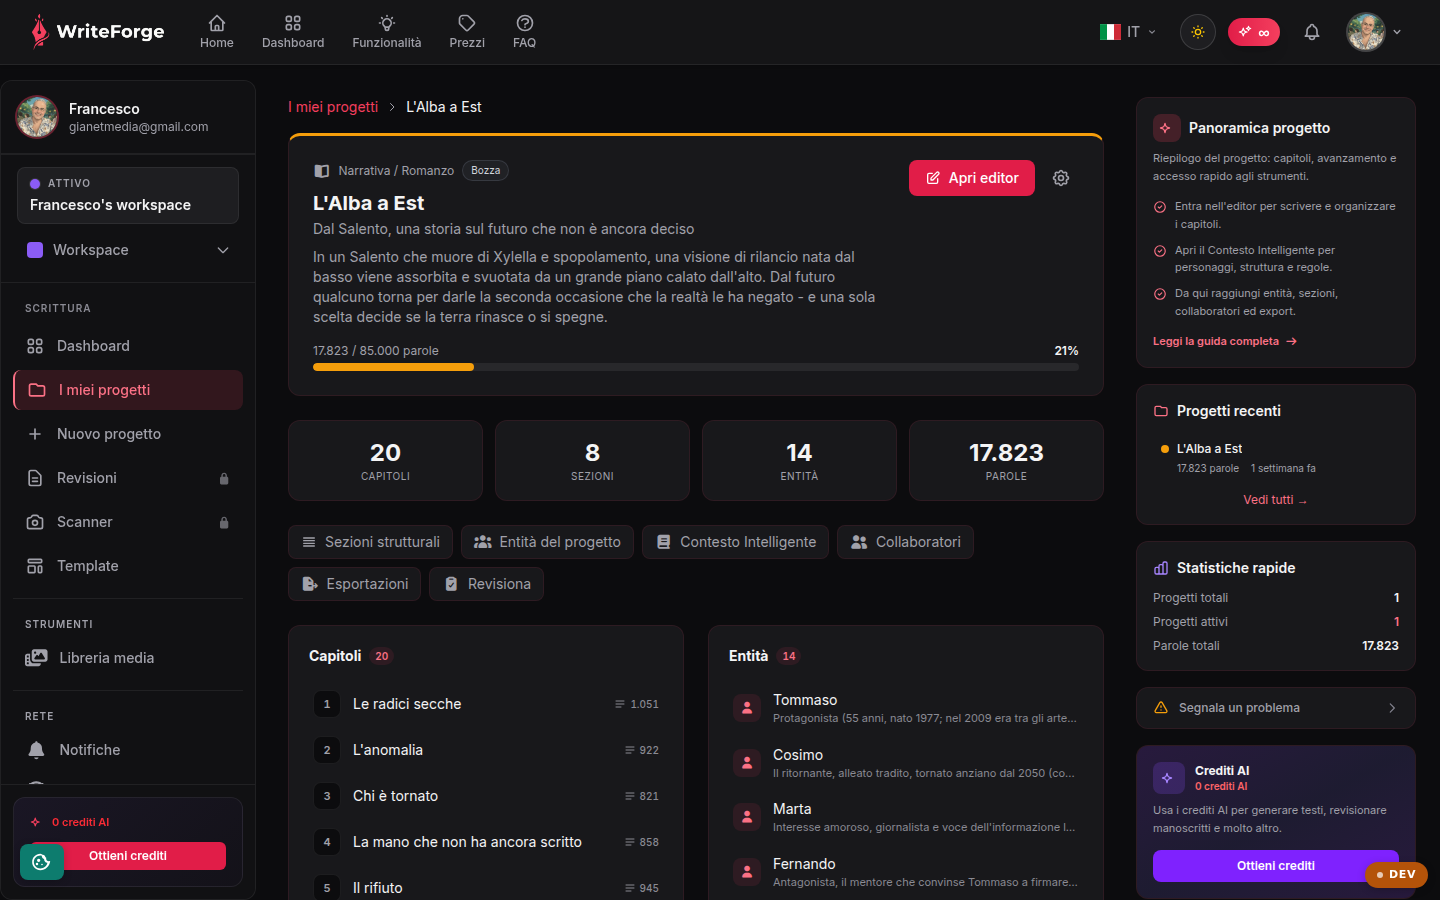Expand the IT language dropdown
1440x900 pixels.
coord(1128,32)
